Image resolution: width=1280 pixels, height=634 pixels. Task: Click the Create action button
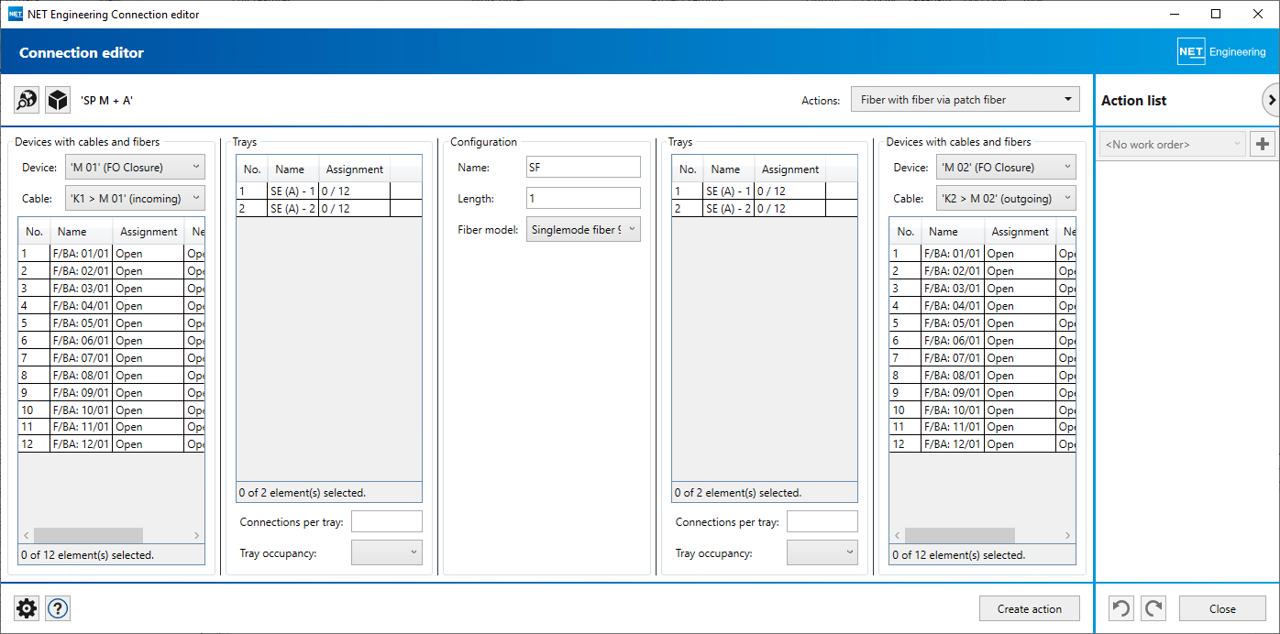[1030, 609]
